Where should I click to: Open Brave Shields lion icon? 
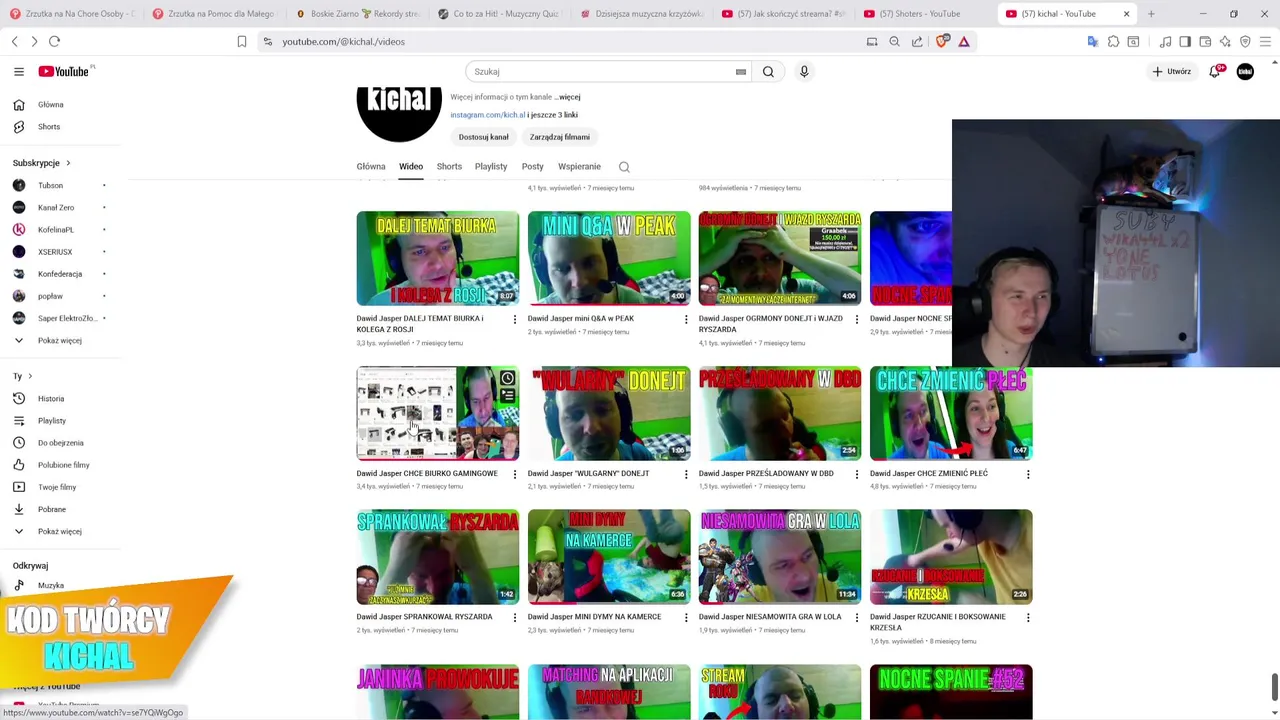[941, 41]
